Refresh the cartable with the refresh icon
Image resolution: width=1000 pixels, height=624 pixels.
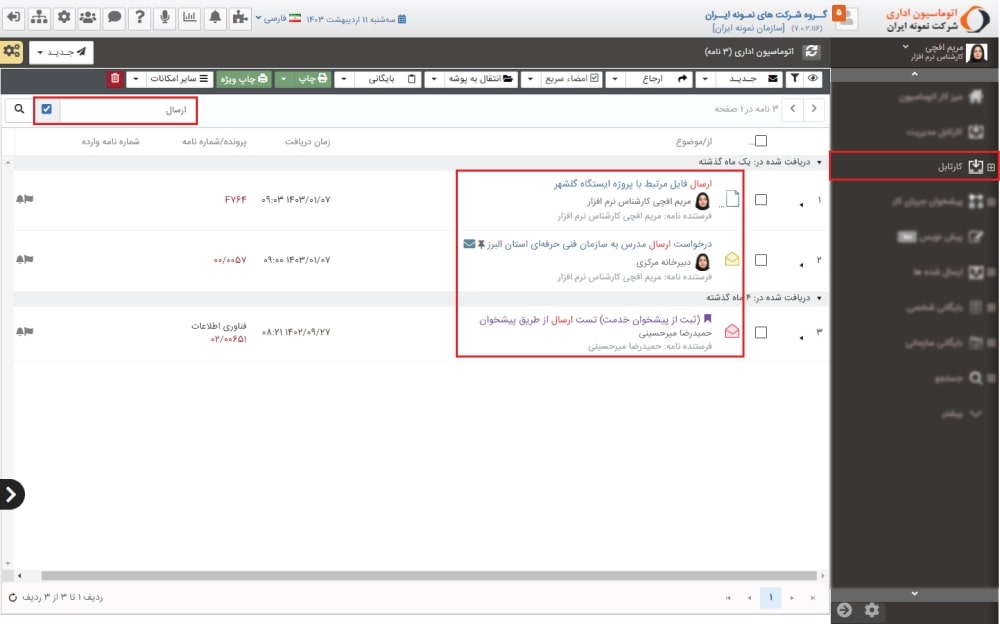click(812, 52)
